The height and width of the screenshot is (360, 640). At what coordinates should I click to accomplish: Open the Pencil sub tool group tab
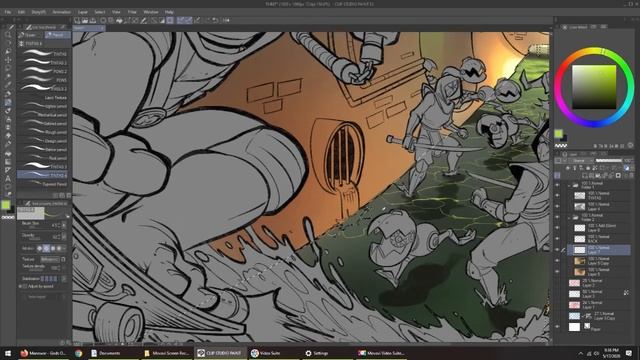coord(57,35)
